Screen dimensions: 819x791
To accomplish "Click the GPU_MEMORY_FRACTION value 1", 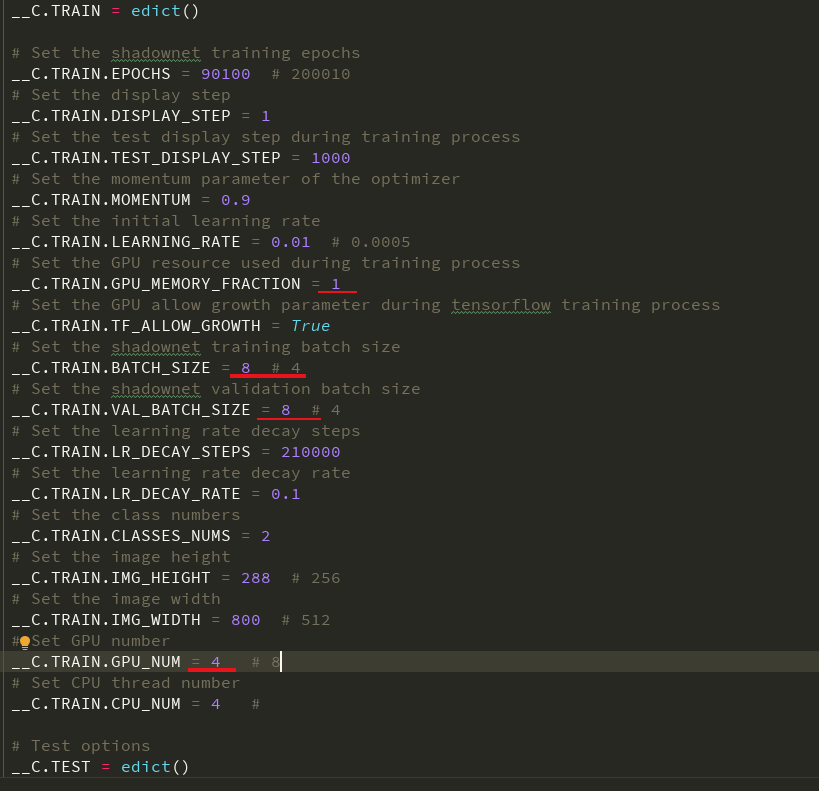I will [x=337, y=283].
